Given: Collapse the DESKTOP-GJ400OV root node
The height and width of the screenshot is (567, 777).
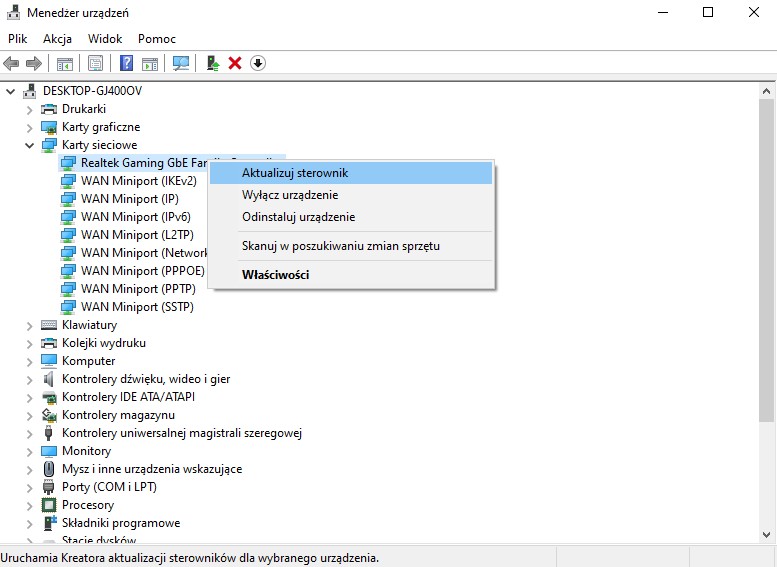Looking at the screenshot, I should coord(11,91).
